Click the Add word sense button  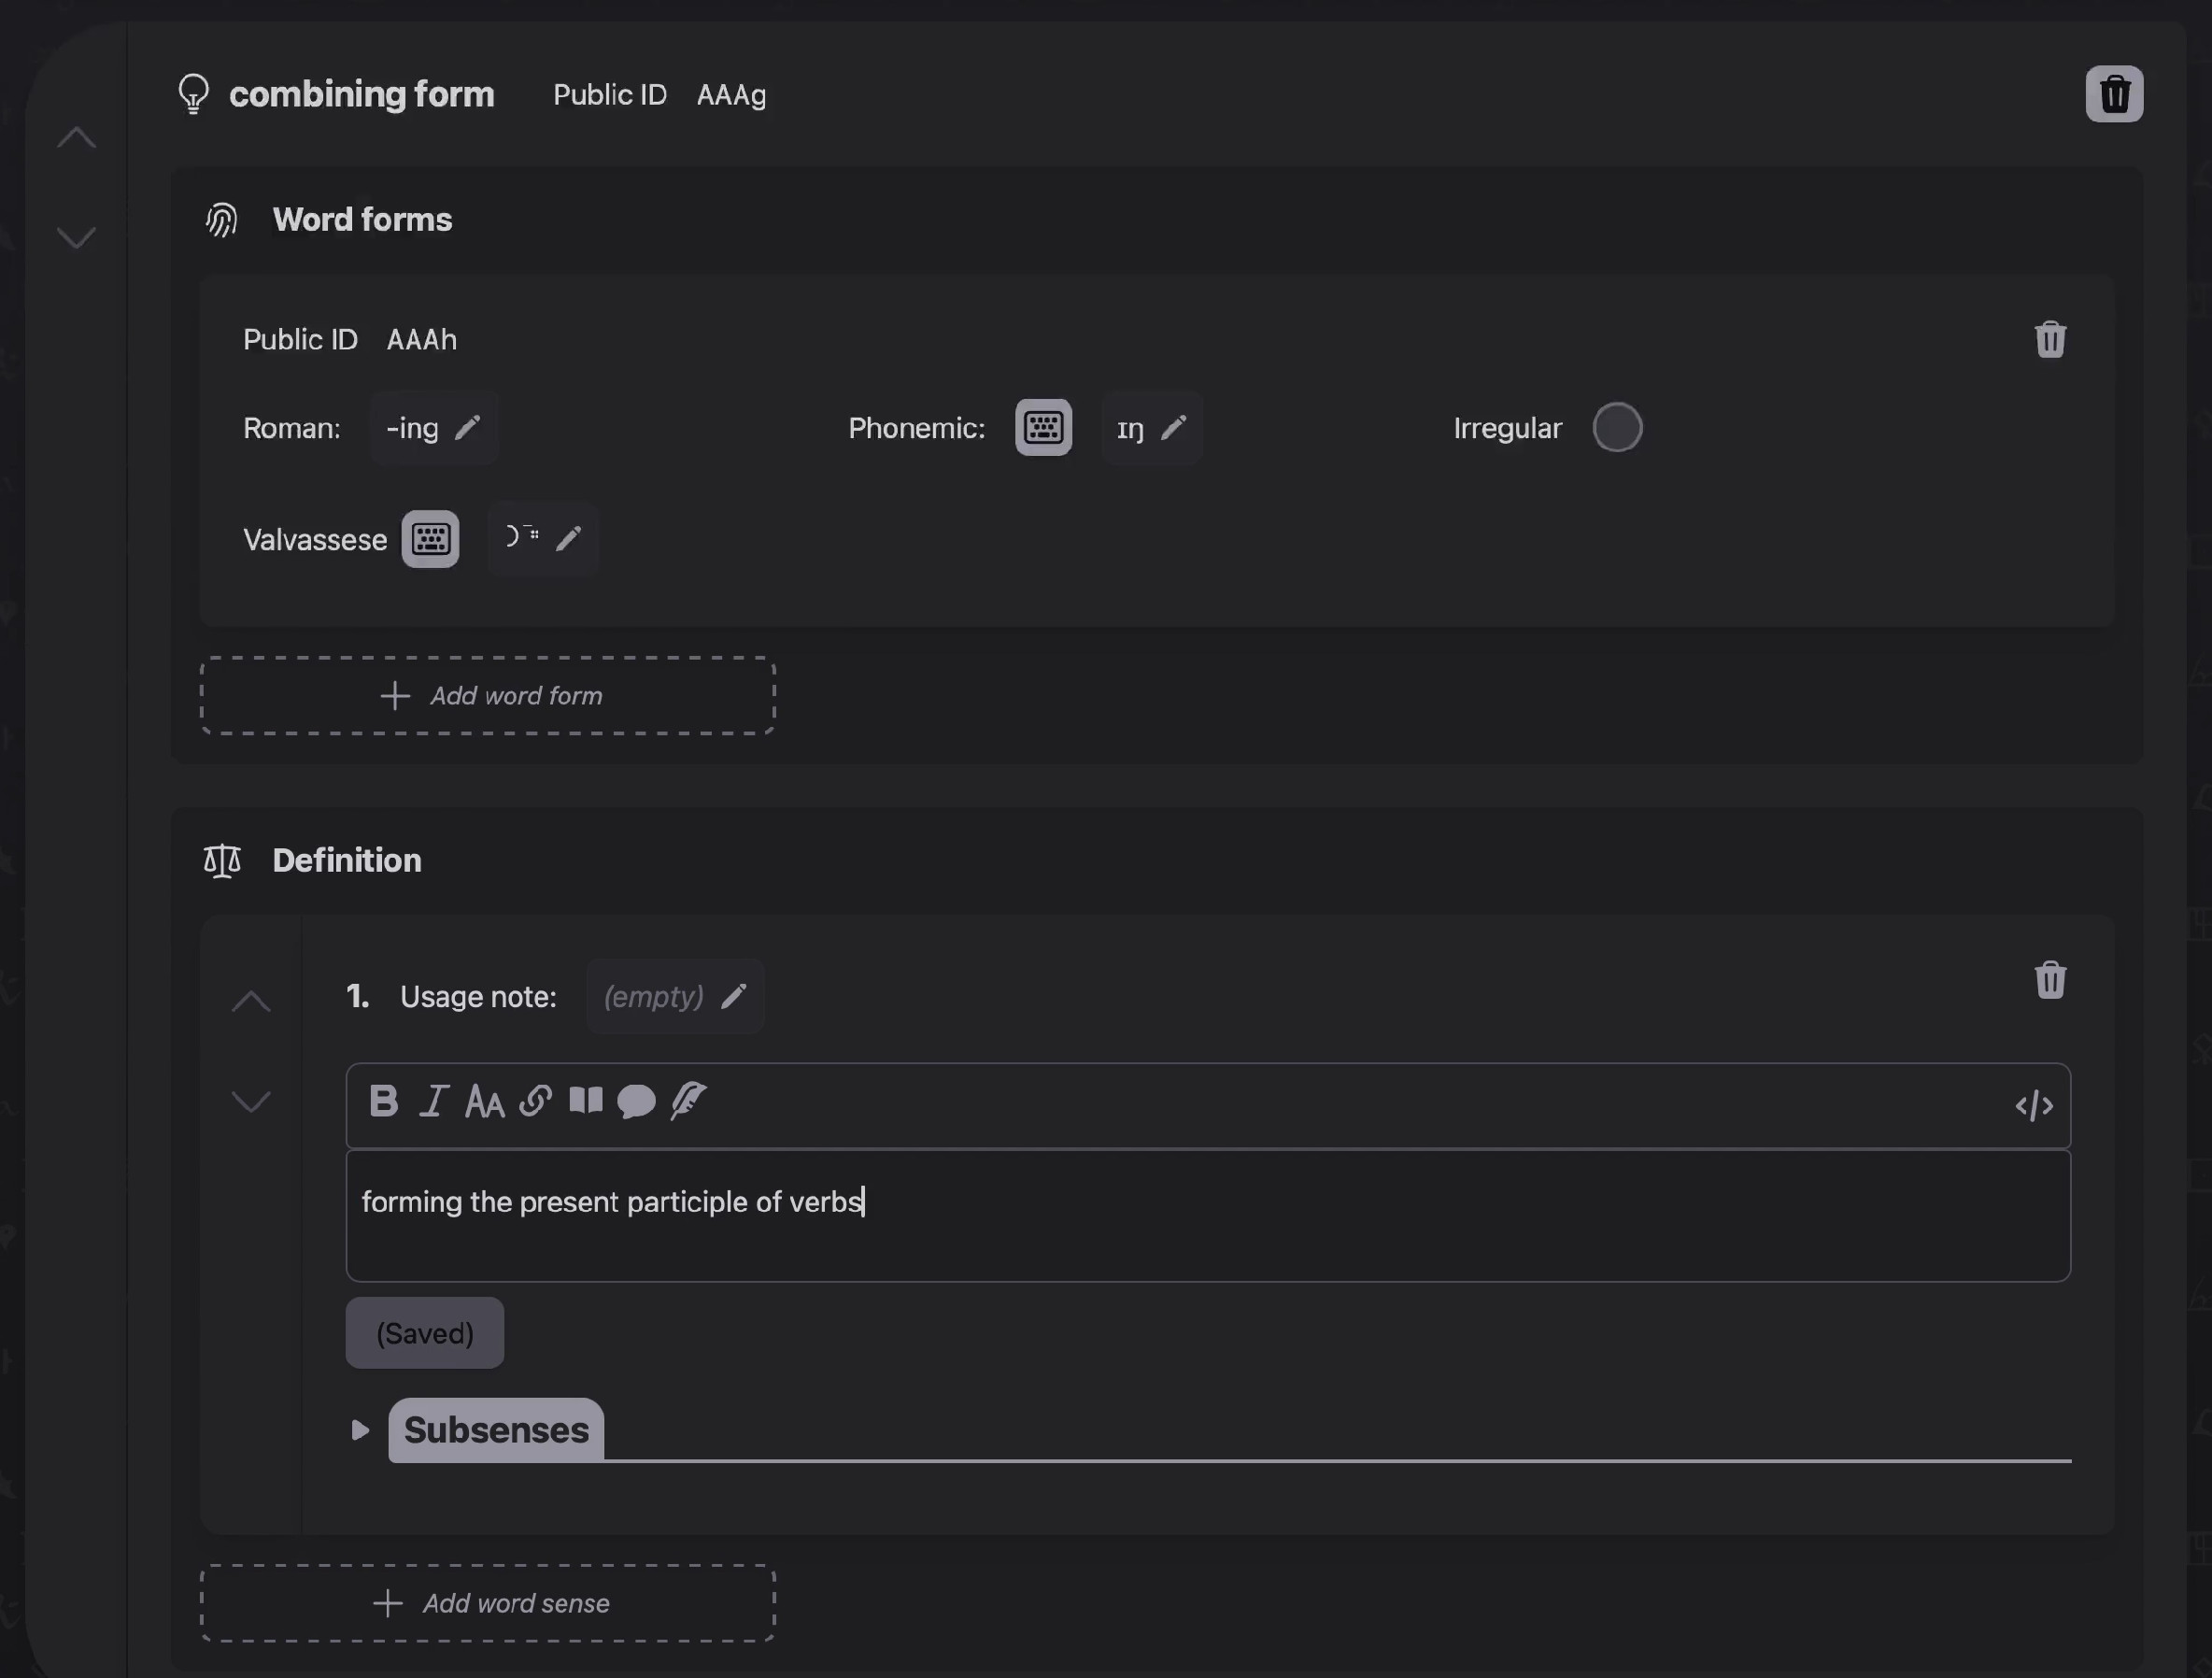[488, 1603]
